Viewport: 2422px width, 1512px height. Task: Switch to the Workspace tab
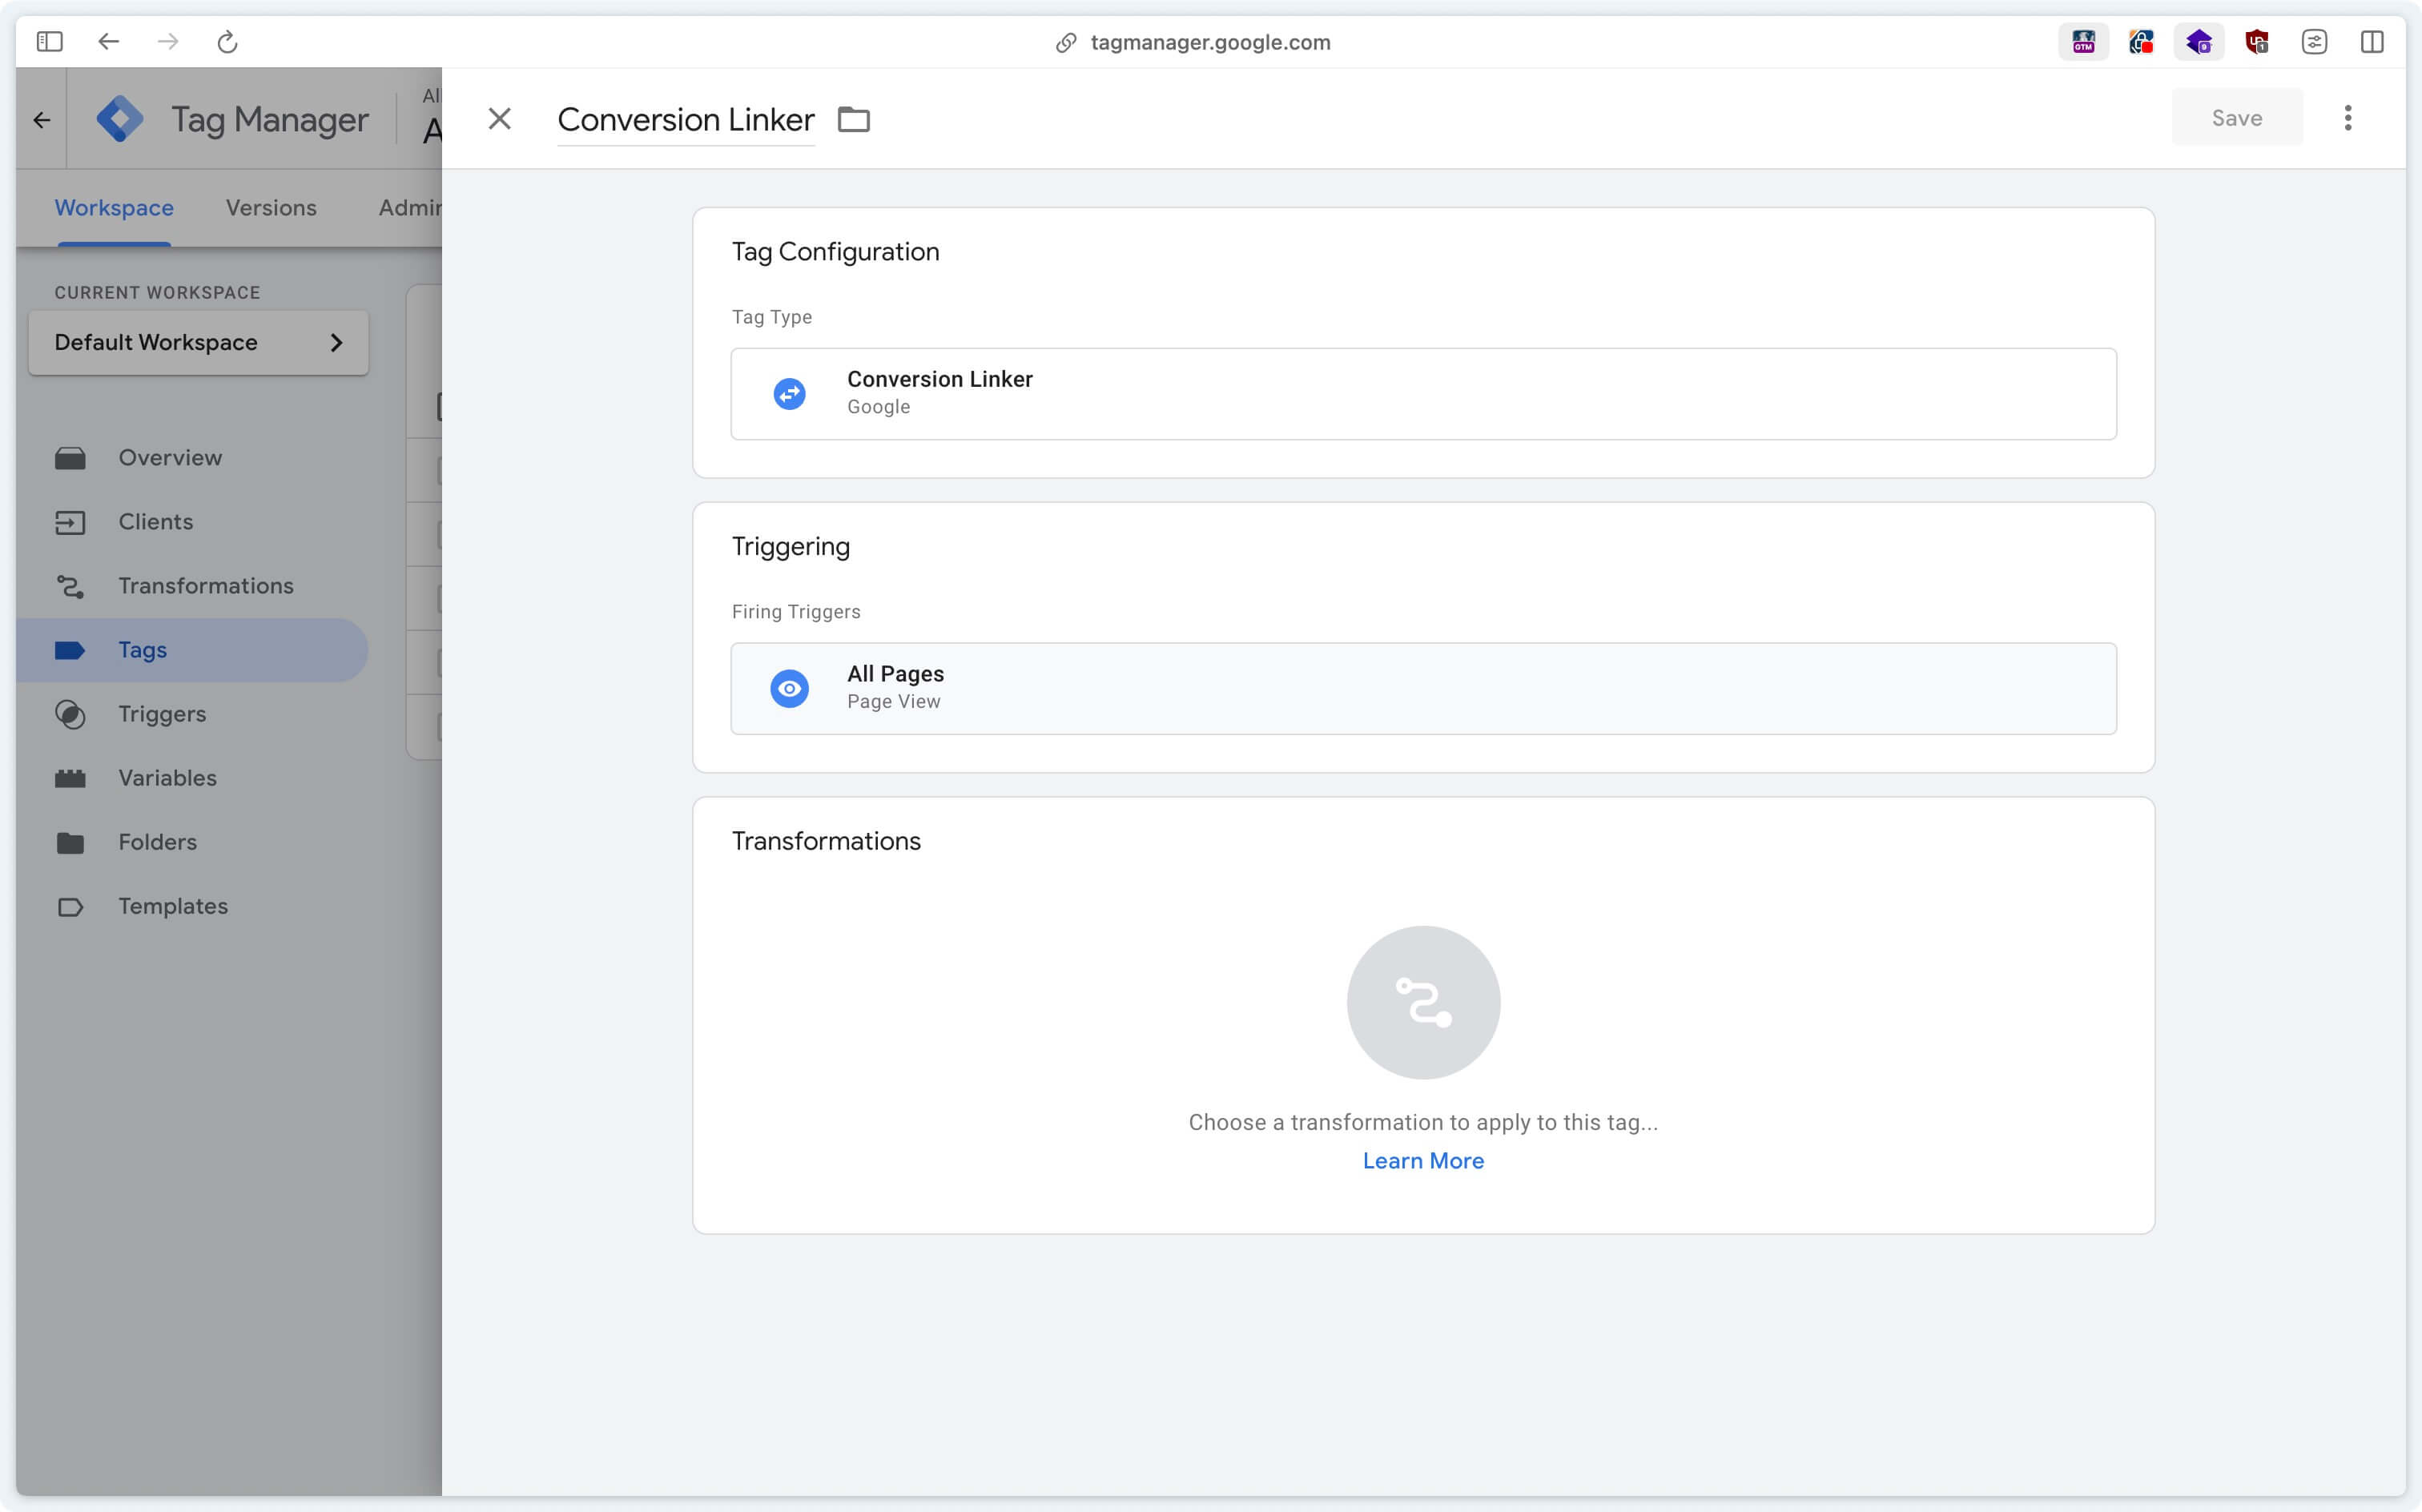pos(114,207)
